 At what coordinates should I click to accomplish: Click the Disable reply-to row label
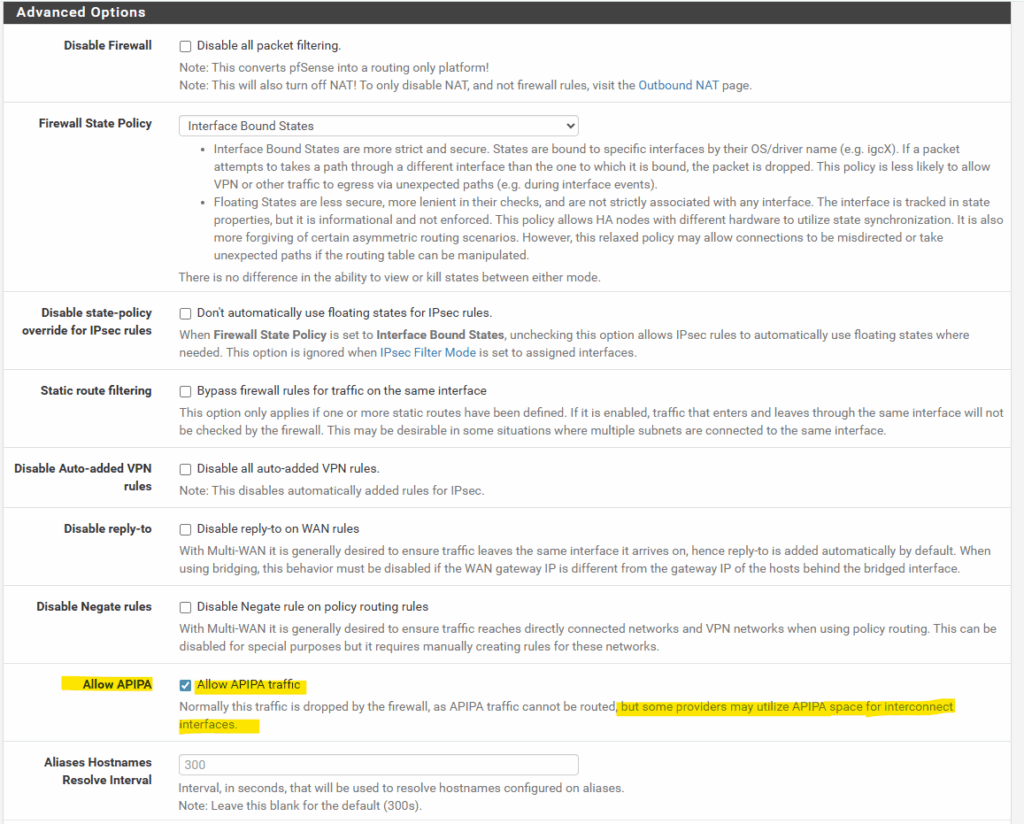coord(108,528)
